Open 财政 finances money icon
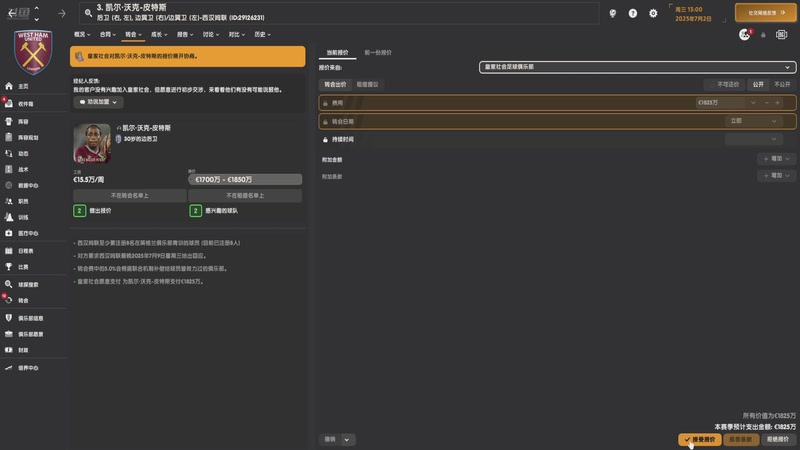 pyautogui.click(x=9, y=349)
